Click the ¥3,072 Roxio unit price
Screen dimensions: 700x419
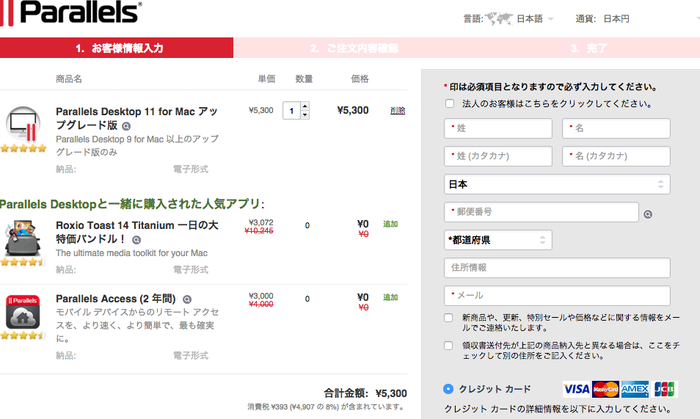(x=261, y=222)
